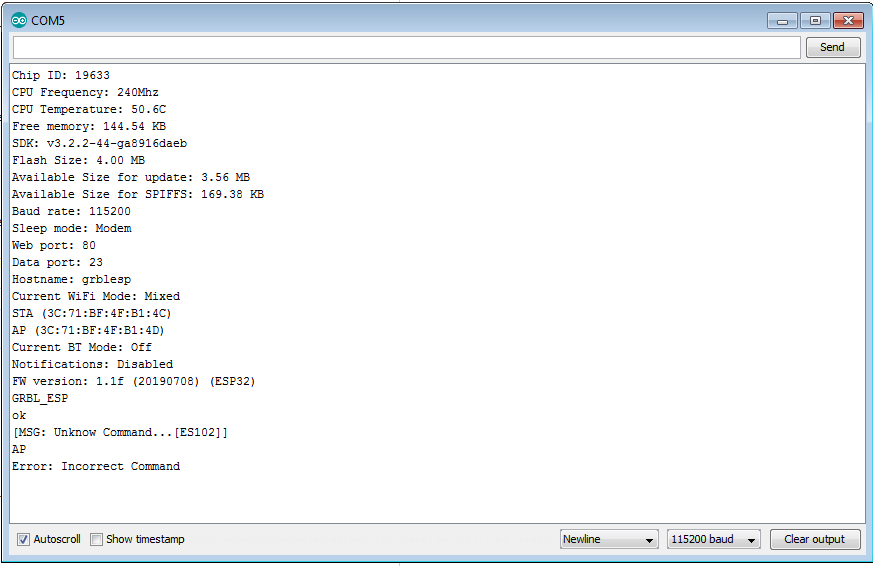Click the 'STA (3C:71:BF:4F:B1:4C)' line
This screenshot has height=566, width=873.
point(92,313)
